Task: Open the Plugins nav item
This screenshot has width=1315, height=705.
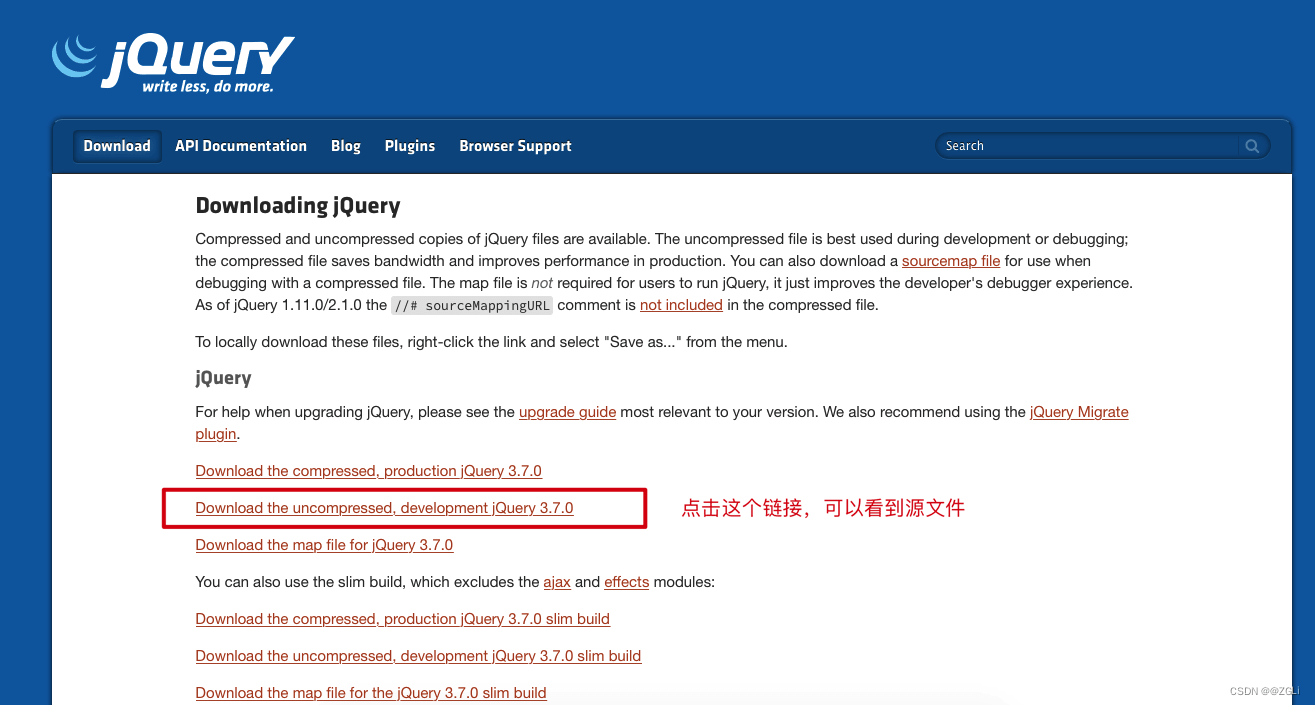Action: [x=410, y=146]
